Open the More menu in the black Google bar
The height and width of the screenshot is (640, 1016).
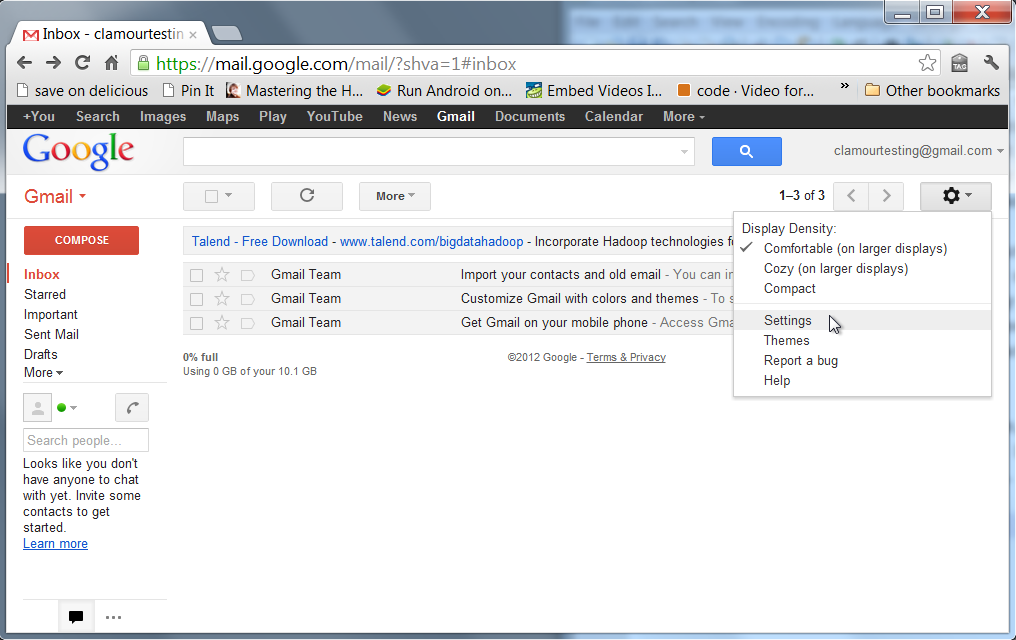[684, 117]
